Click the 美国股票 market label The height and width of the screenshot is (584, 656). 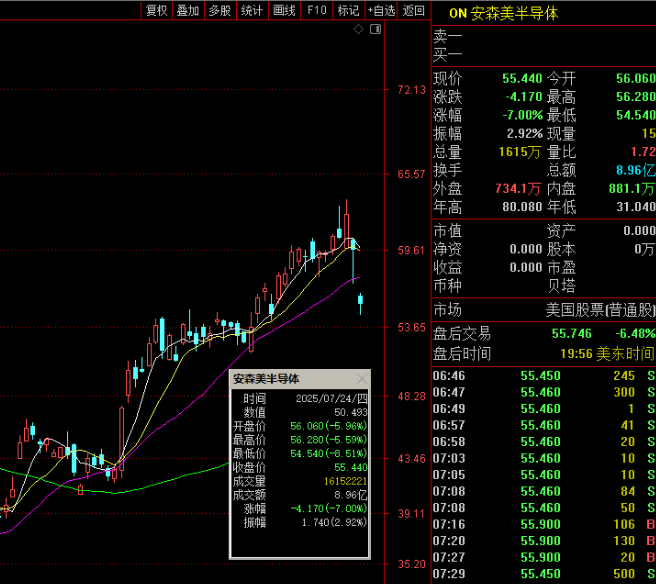point(600,310)
